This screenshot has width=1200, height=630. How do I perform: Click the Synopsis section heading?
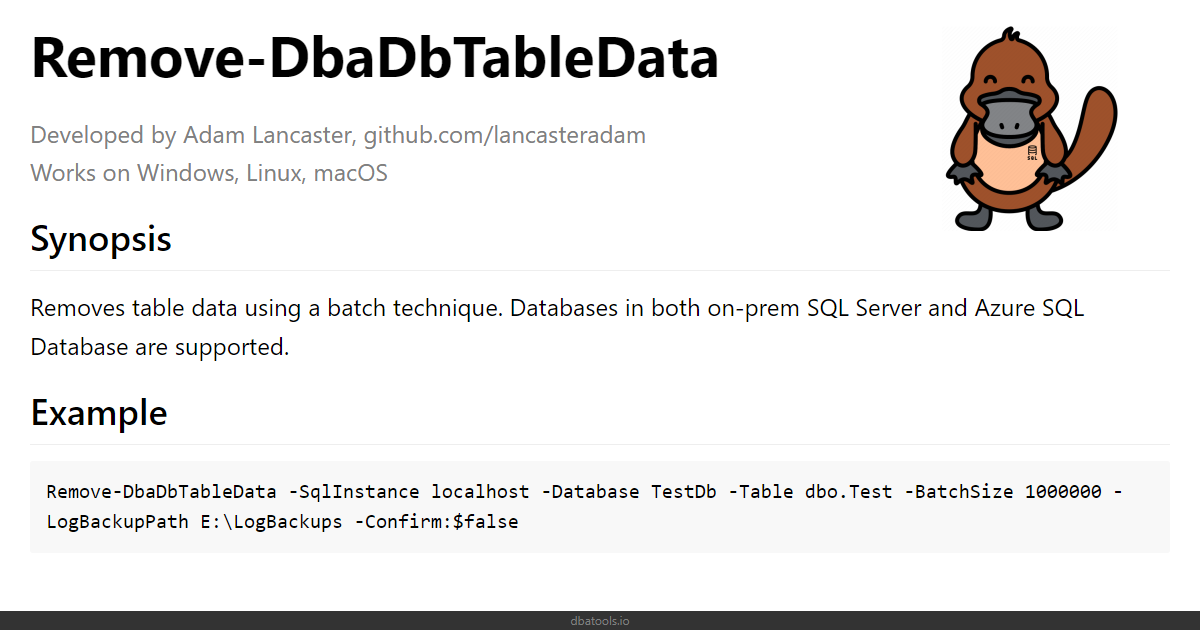[101, 240]
